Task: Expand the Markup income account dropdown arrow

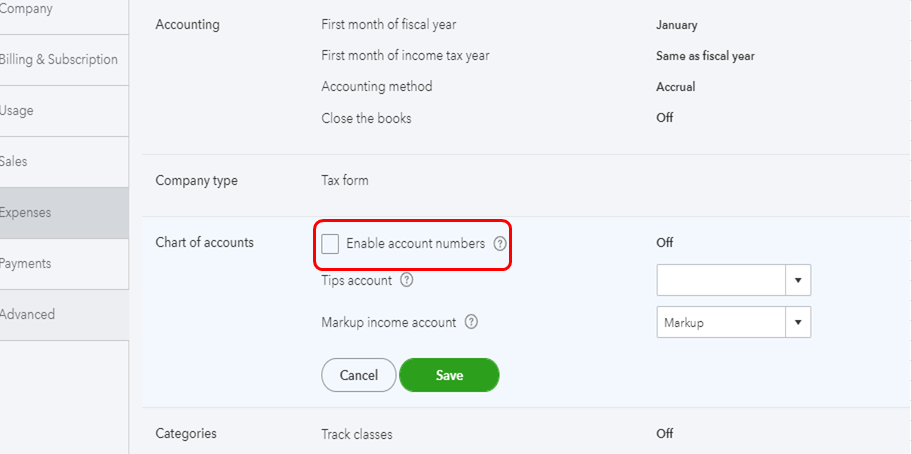Action: [797, 323]
